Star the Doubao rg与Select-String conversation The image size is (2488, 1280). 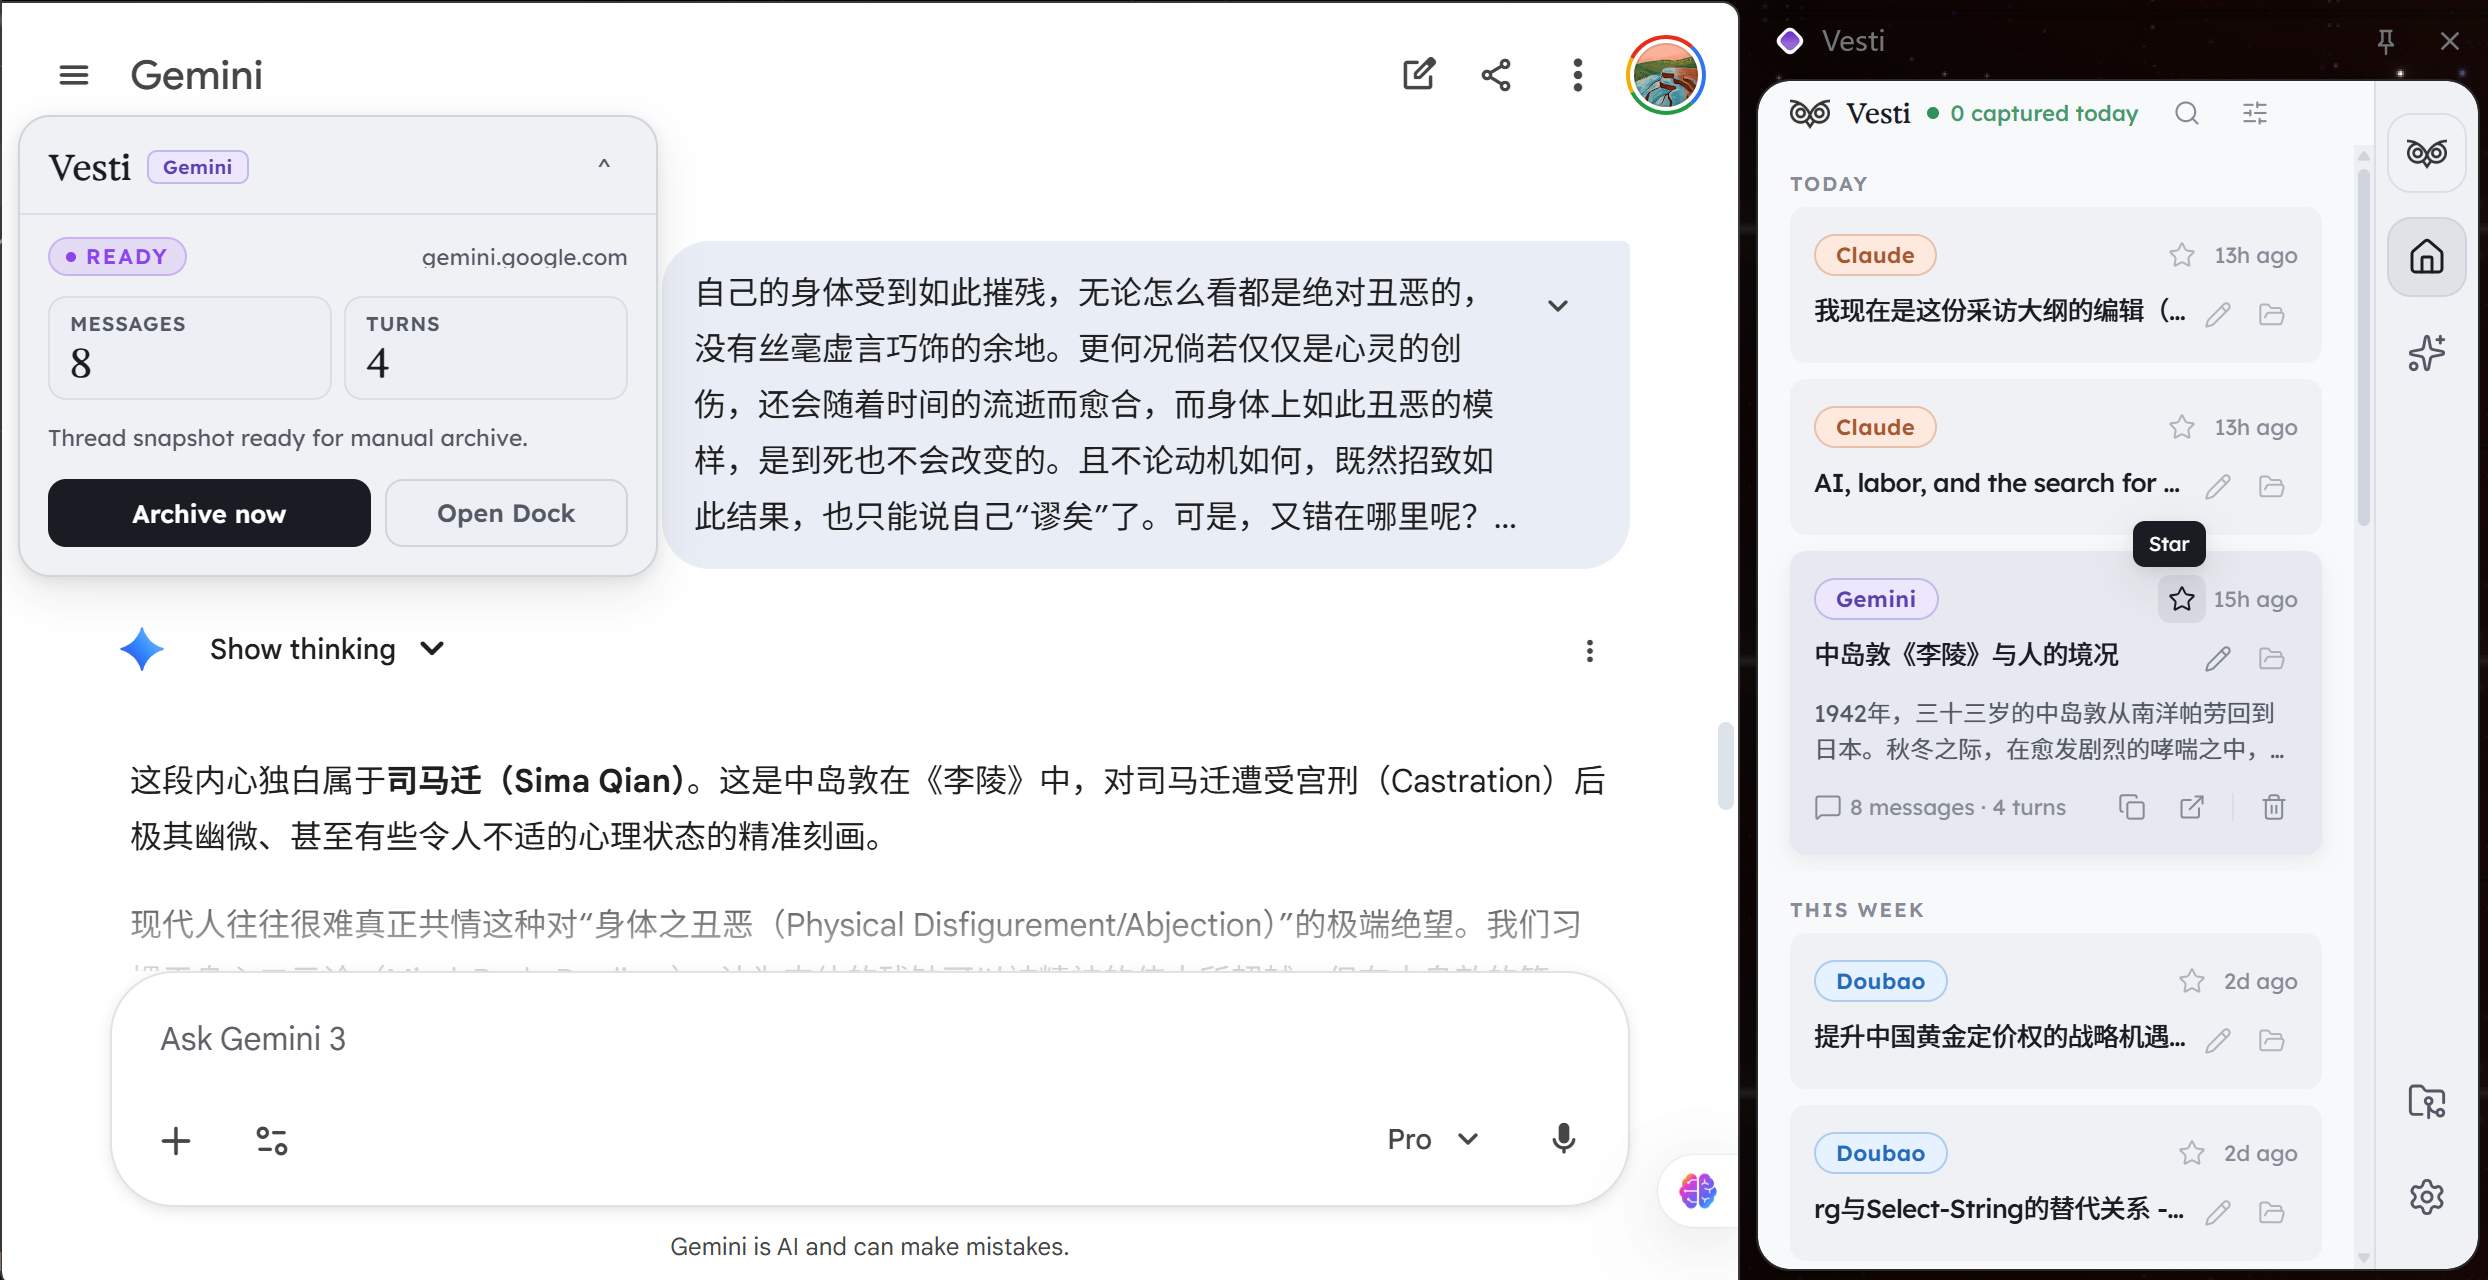click(2192, 1153)
